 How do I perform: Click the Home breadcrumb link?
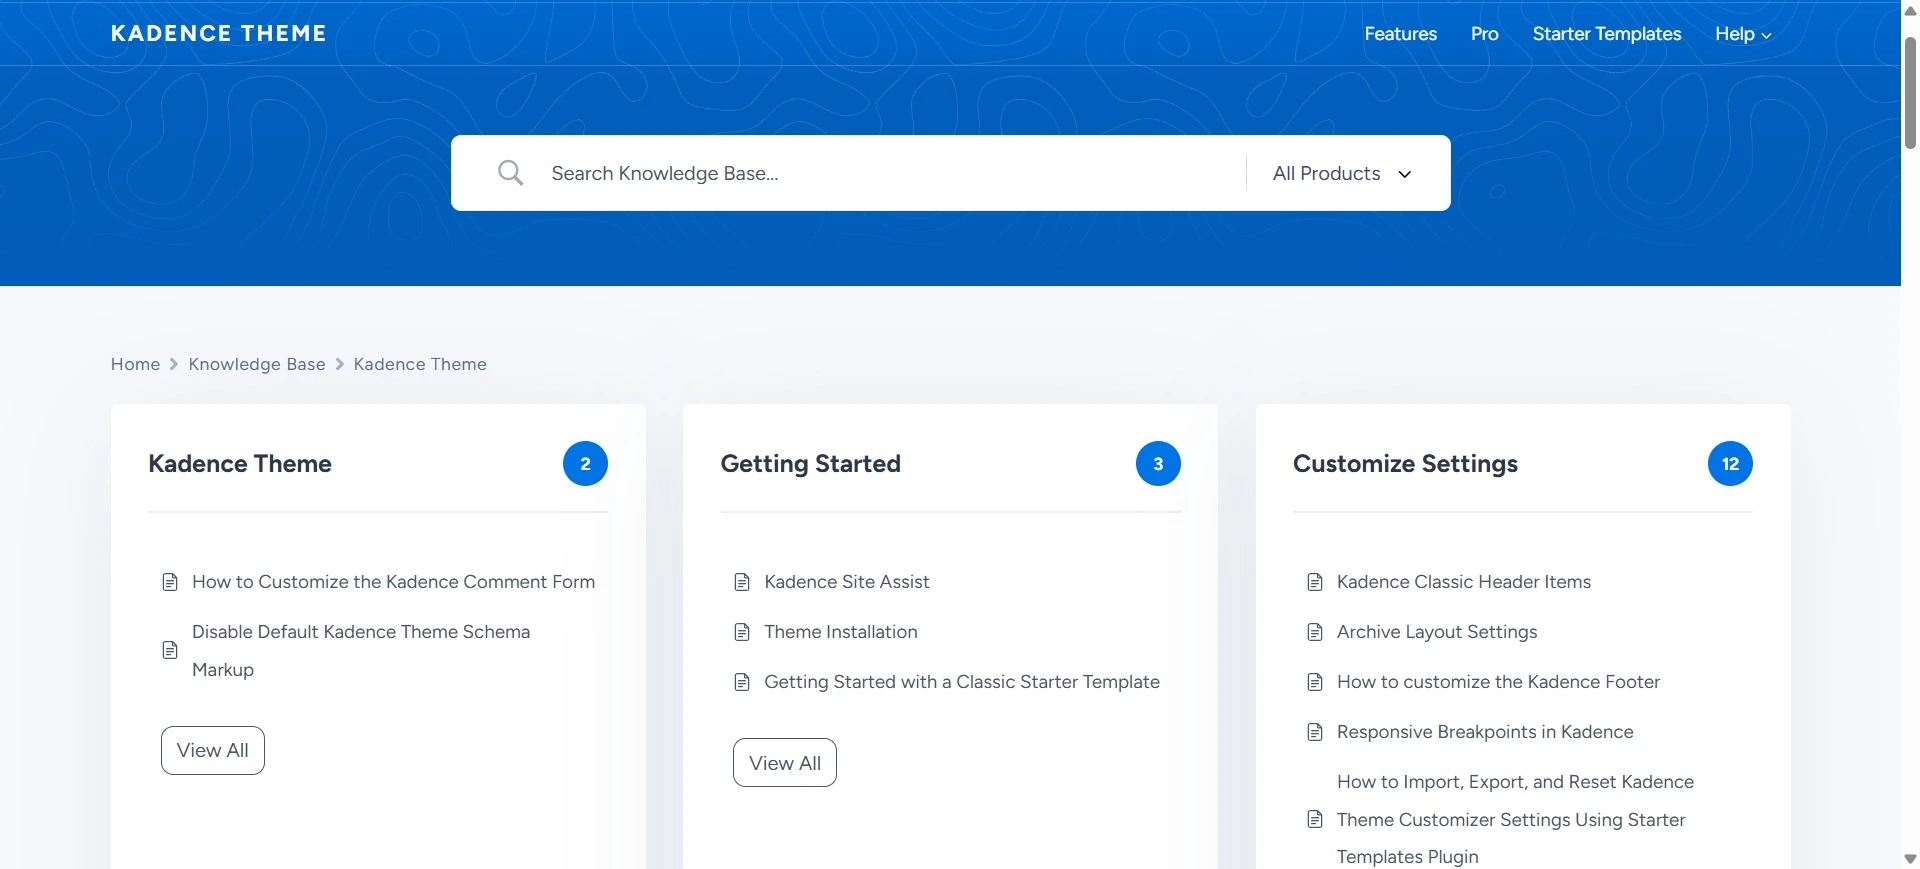pos(135,364)
